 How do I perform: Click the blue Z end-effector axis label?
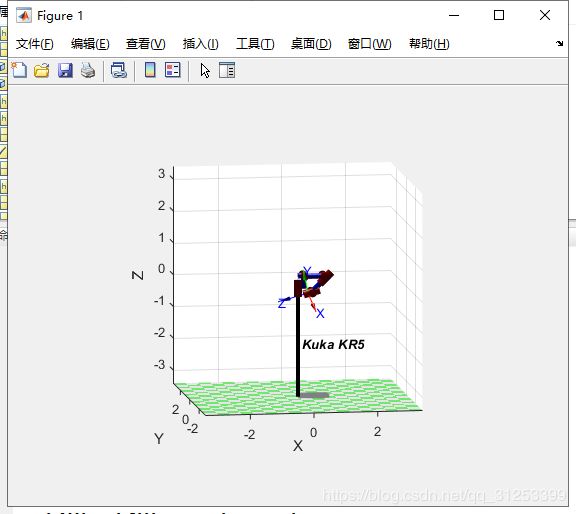click(x=282, y=303)
